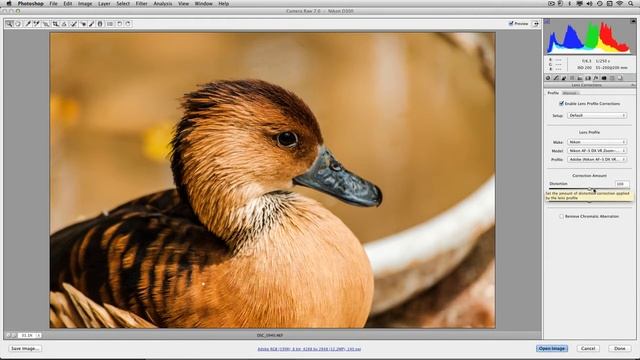This screenshot has width=640, height=360.
Task: Select the Straighten tool
Action: click(64, 24)
